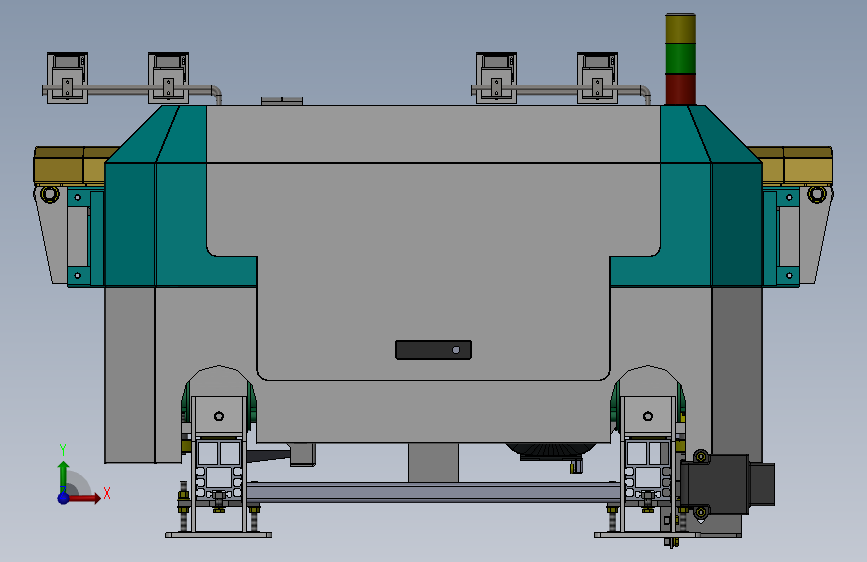Select the pipe elbow near the signal tower
Image resolution: width=867 pixels, height=562 pixels.
tap(645, 92)
